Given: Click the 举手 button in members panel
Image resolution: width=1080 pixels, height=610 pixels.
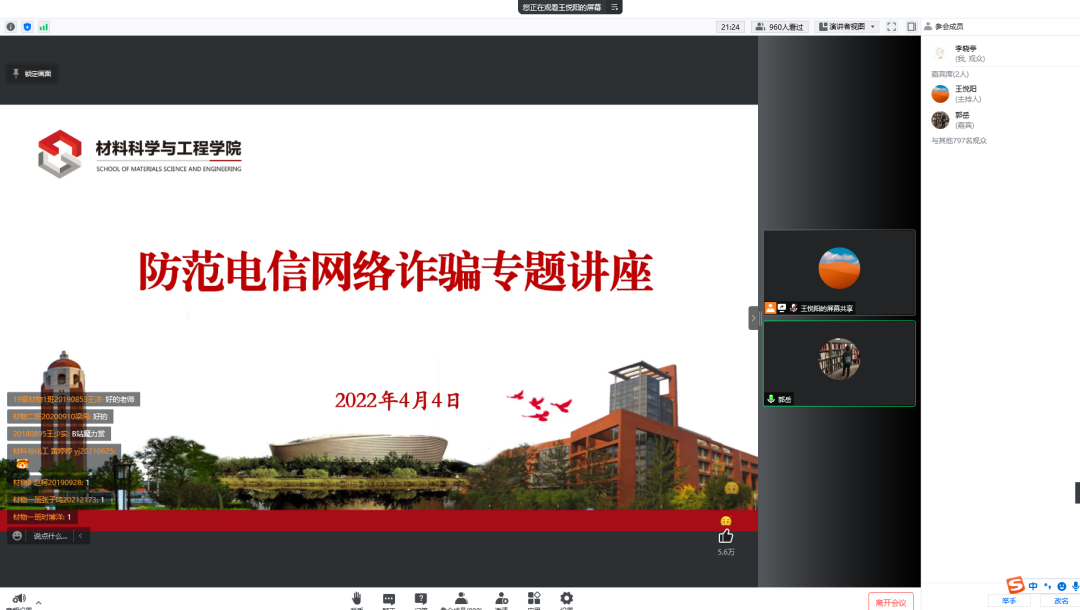Looking at the screenshot, I should coord(1008,601).
